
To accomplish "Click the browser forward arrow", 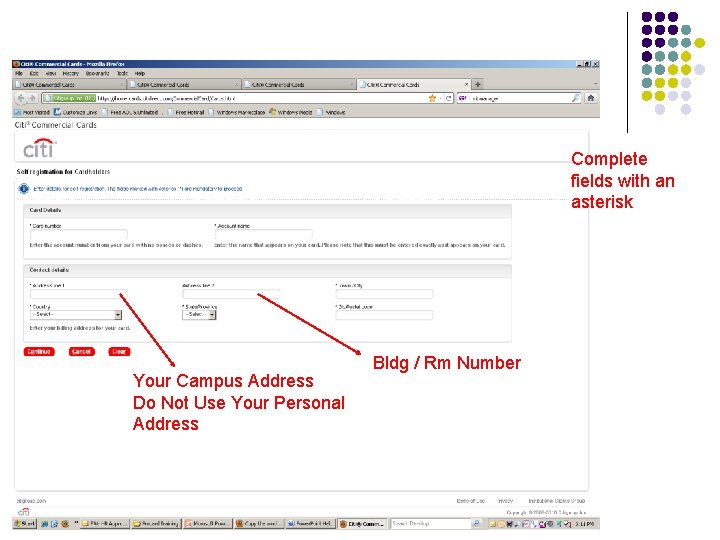I will [x=32, y=98].
